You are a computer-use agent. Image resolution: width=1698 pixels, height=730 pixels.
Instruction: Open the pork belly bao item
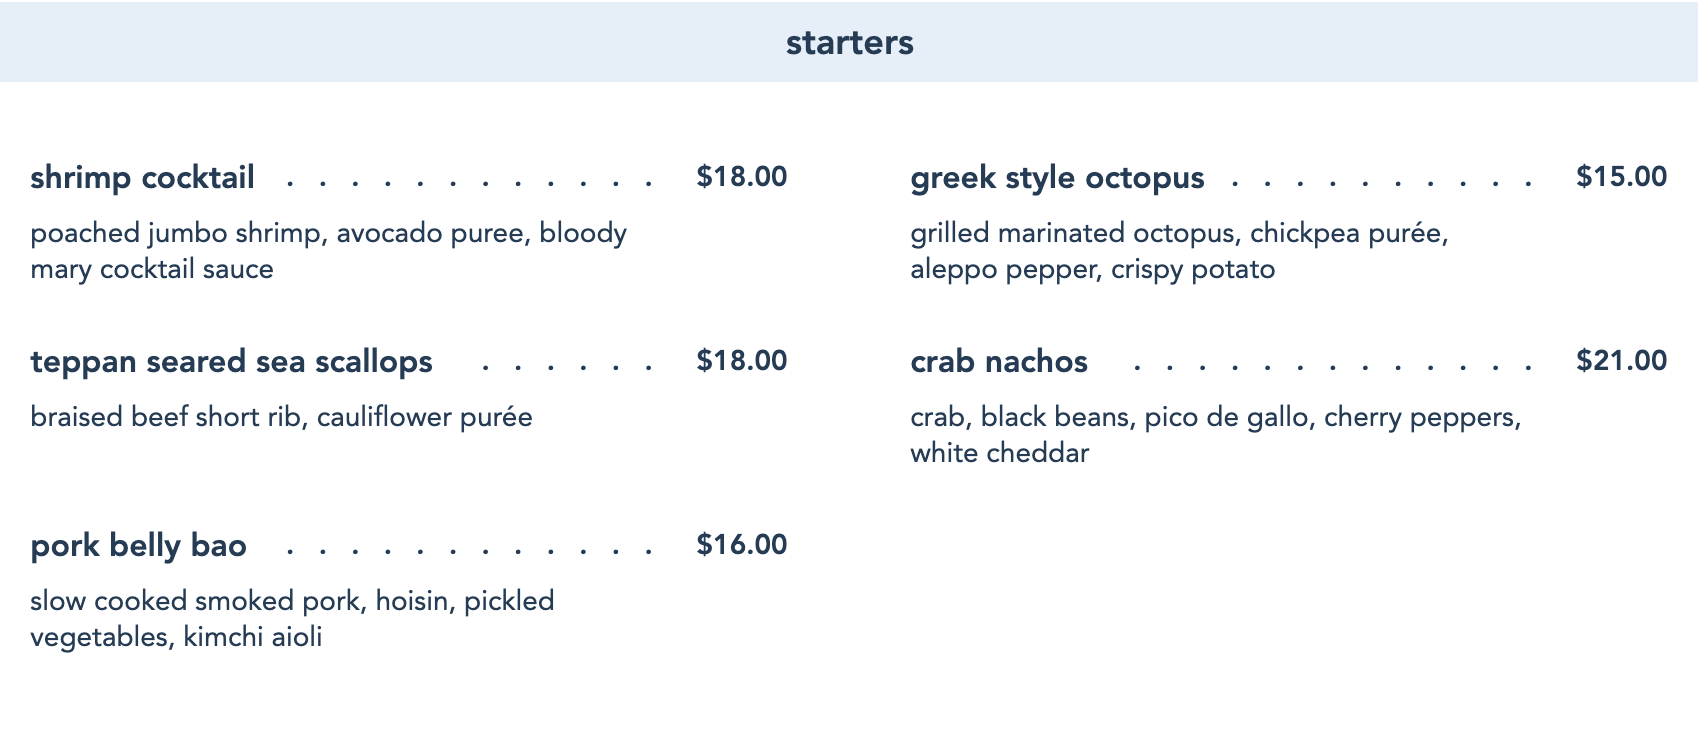pyautogui.click(x=138, y=546)
